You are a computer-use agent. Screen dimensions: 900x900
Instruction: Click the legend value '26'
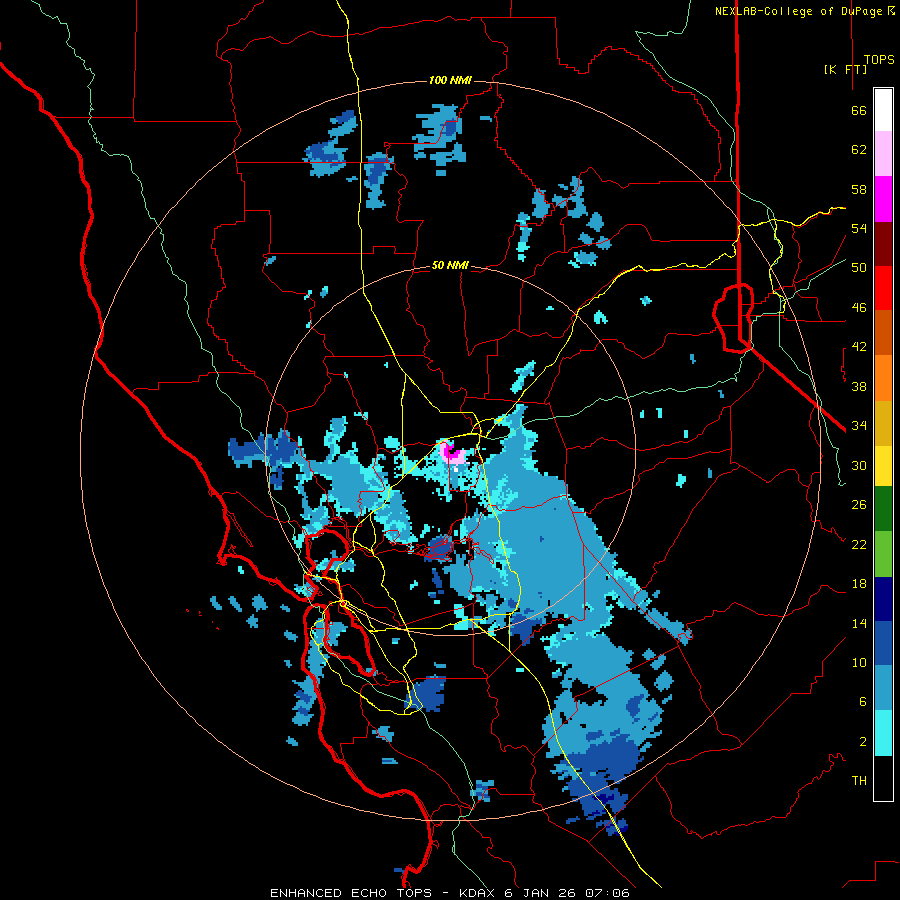[x=859, y=505]
